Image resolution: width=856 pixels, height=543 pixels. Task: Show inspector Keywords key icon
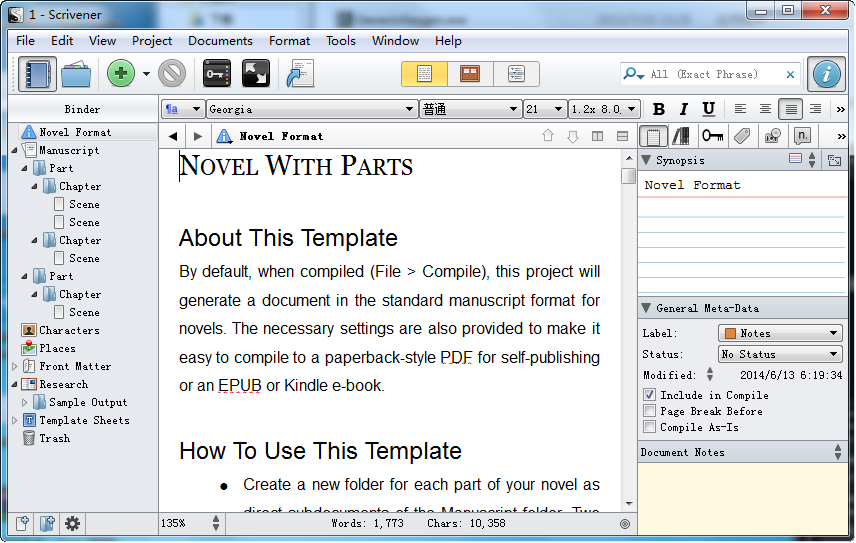(x=712, y=136)
